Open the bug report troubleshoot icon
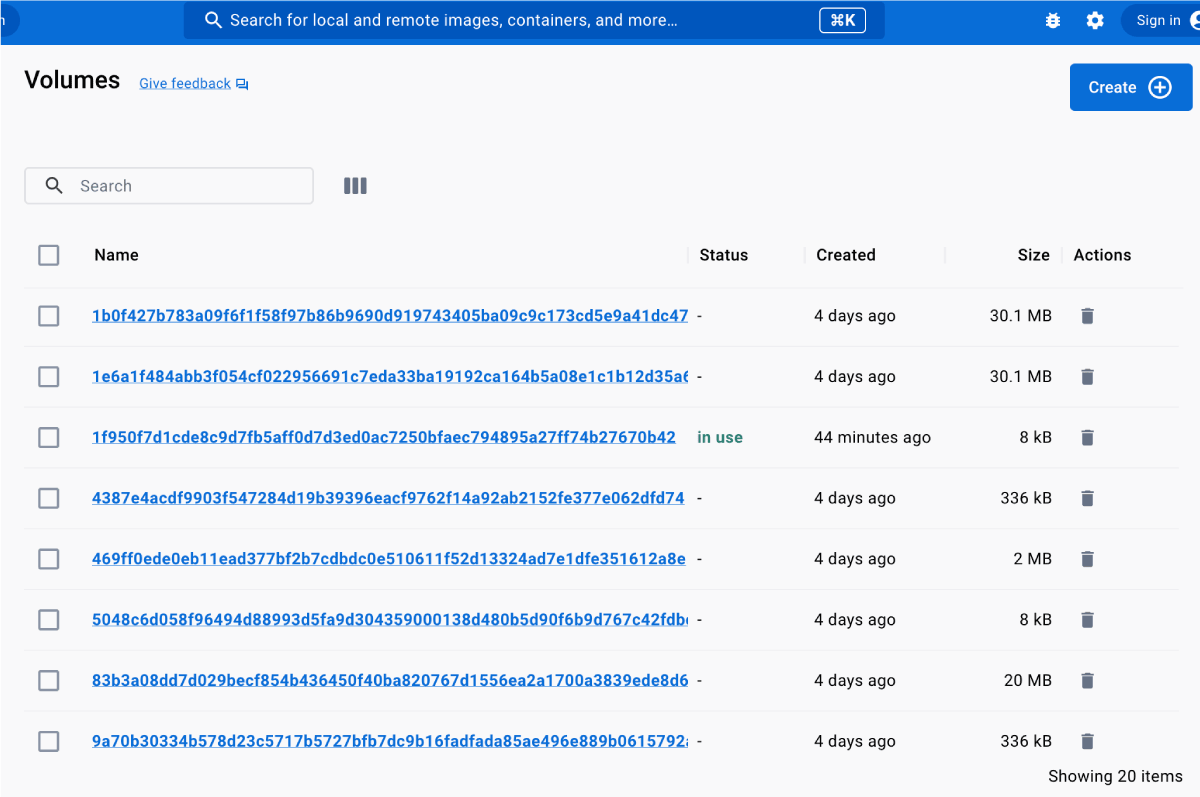 click(1052, 20)
